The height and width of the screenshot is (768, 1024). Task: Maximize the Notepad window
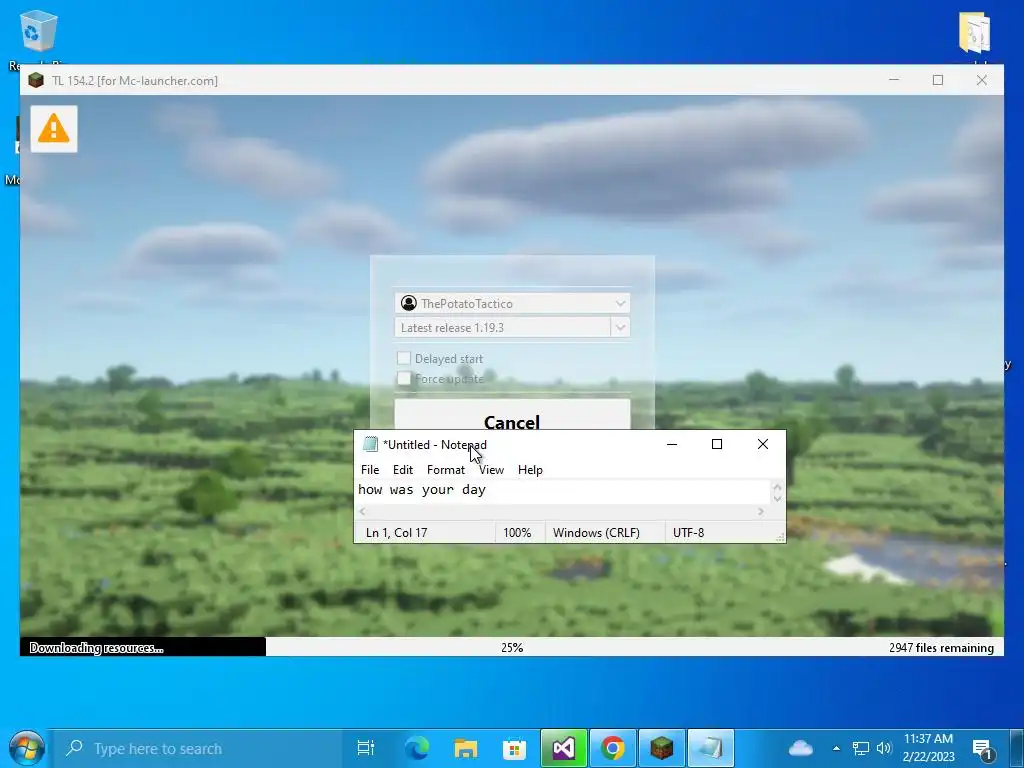point(716,444)
